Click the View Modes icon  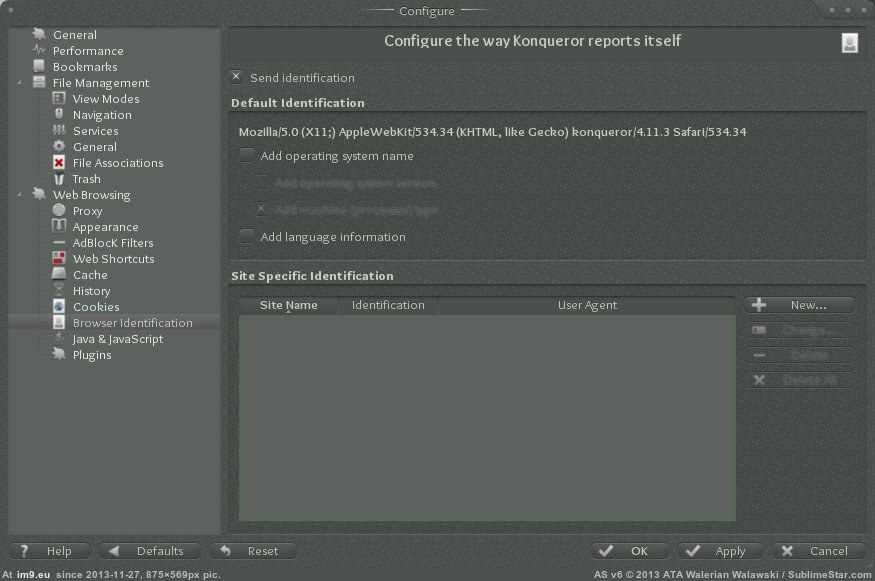point(59,99)
